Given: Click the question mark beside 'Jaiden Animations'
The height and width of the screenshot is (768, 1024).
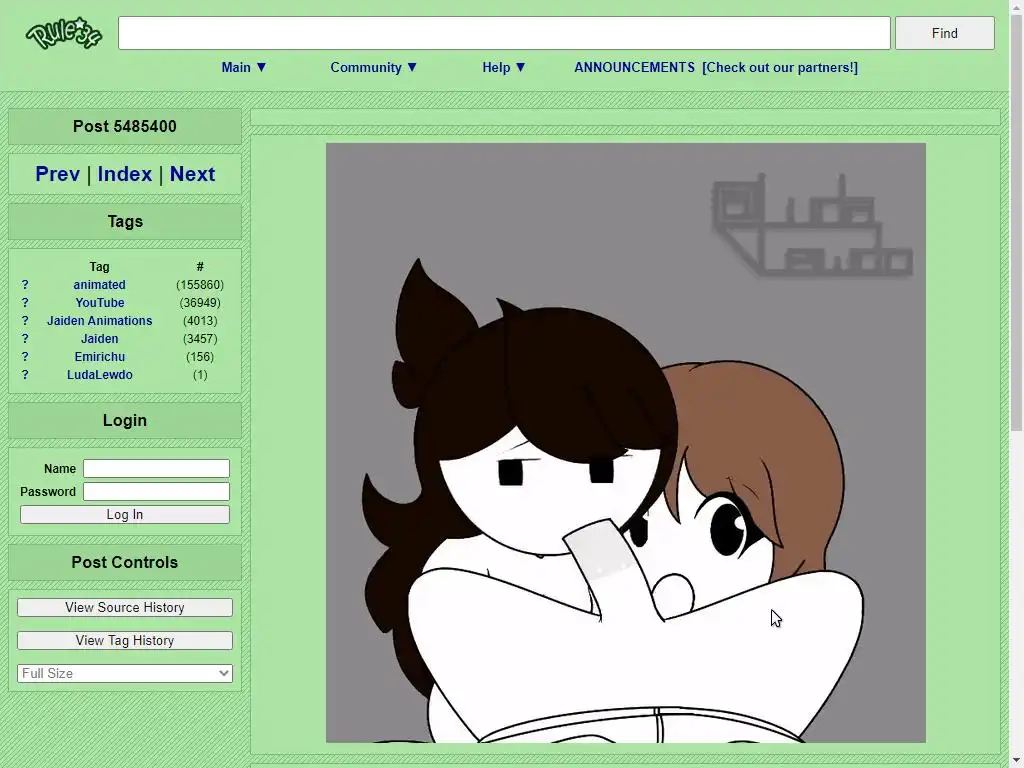Looking at the screenshot, I should coord(25,321).
